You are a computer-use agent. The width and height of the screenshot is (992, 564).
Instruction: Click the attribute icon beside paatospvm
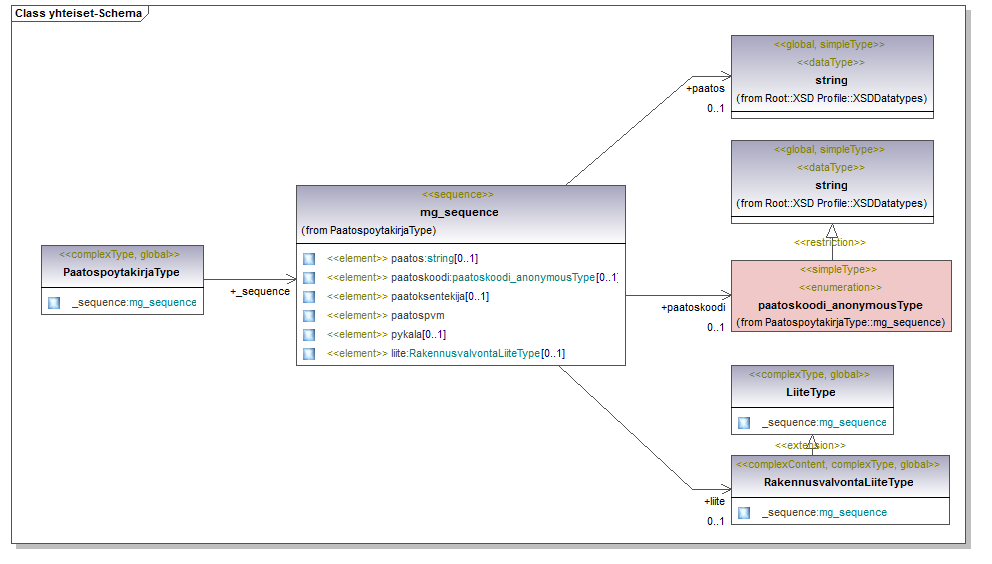309,316
